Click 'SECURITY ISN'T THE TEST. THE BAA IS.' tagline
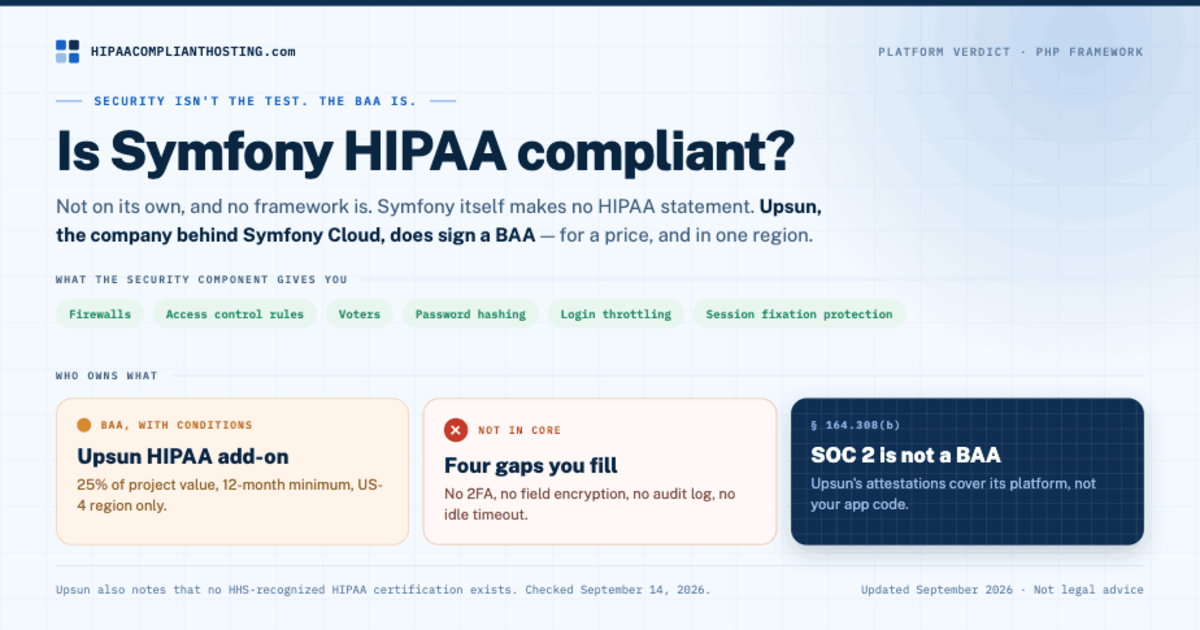The image size is (1200, 630). (x=255, y=101)
